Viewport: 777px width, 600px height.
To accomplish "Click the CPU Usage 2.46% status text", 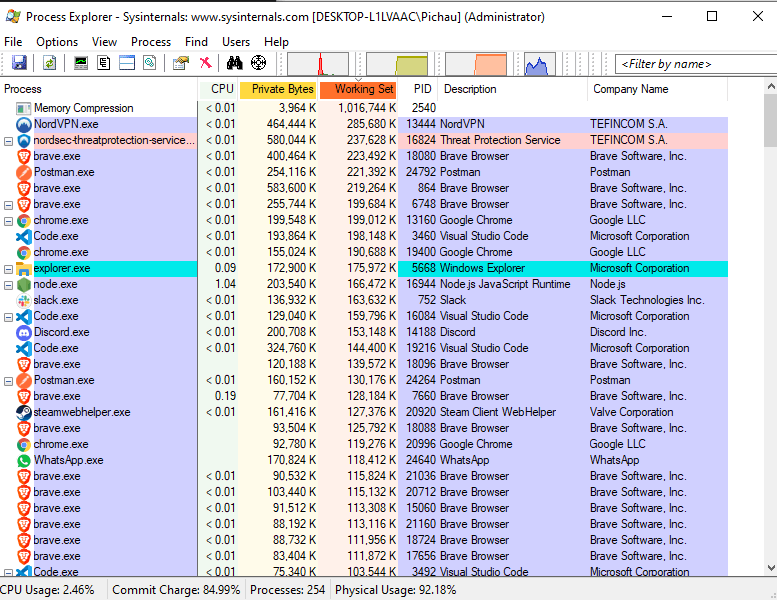I will pos(47,590).
